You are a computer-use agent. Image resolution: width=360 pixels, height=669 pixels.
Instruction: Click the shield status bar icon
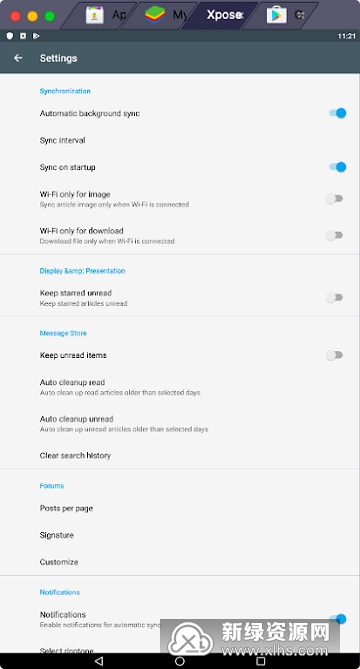10,36
